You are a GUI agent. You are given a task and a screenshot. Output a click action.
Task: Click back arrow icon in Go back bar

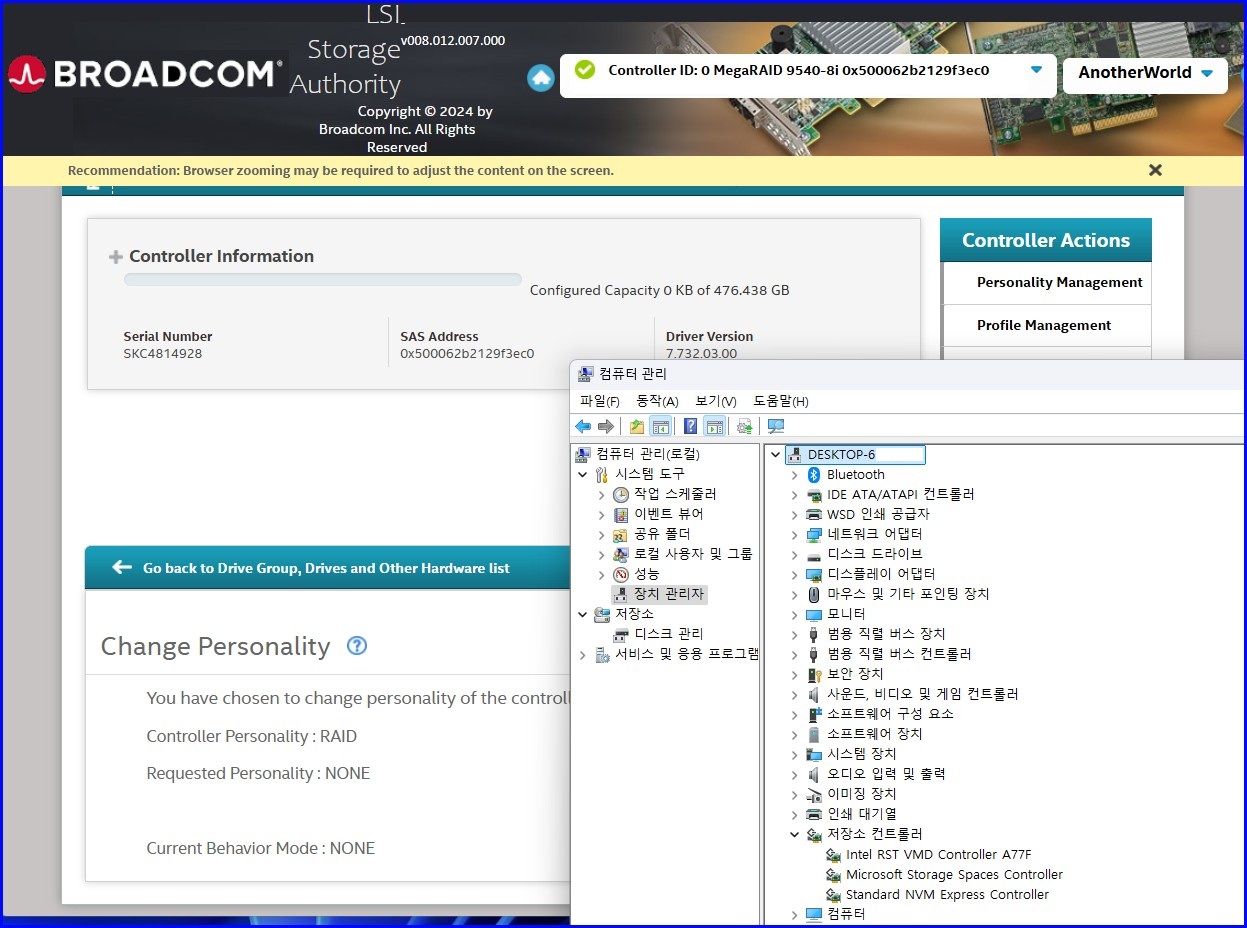tap(122, 567)
